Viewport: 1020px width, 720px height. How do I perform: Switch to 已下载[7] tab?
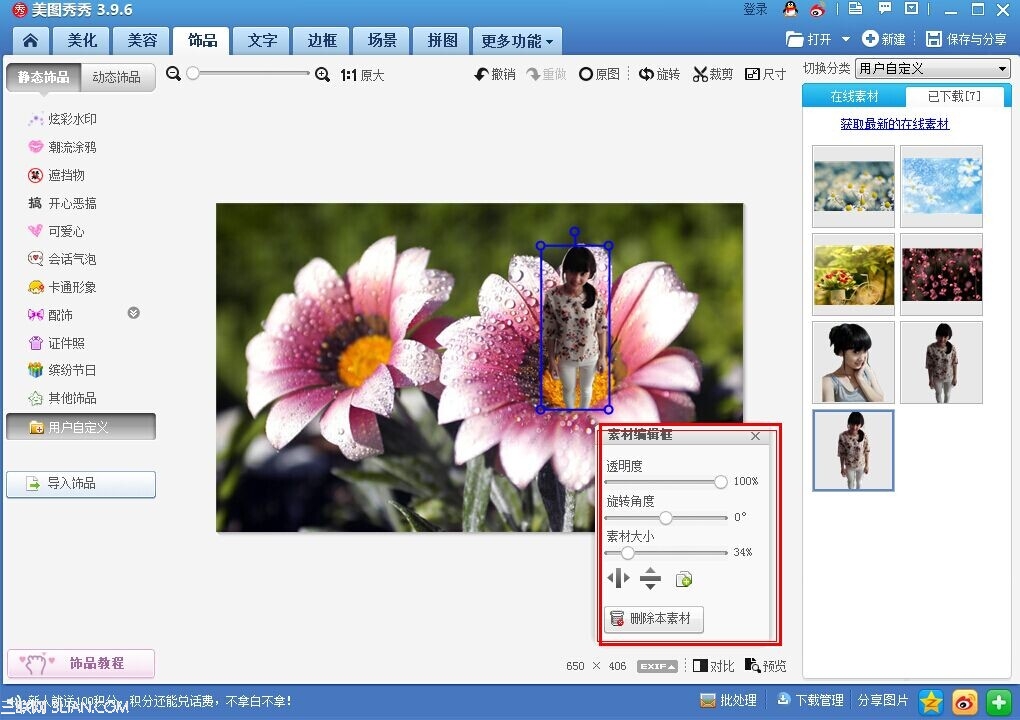tap(954, 96)
